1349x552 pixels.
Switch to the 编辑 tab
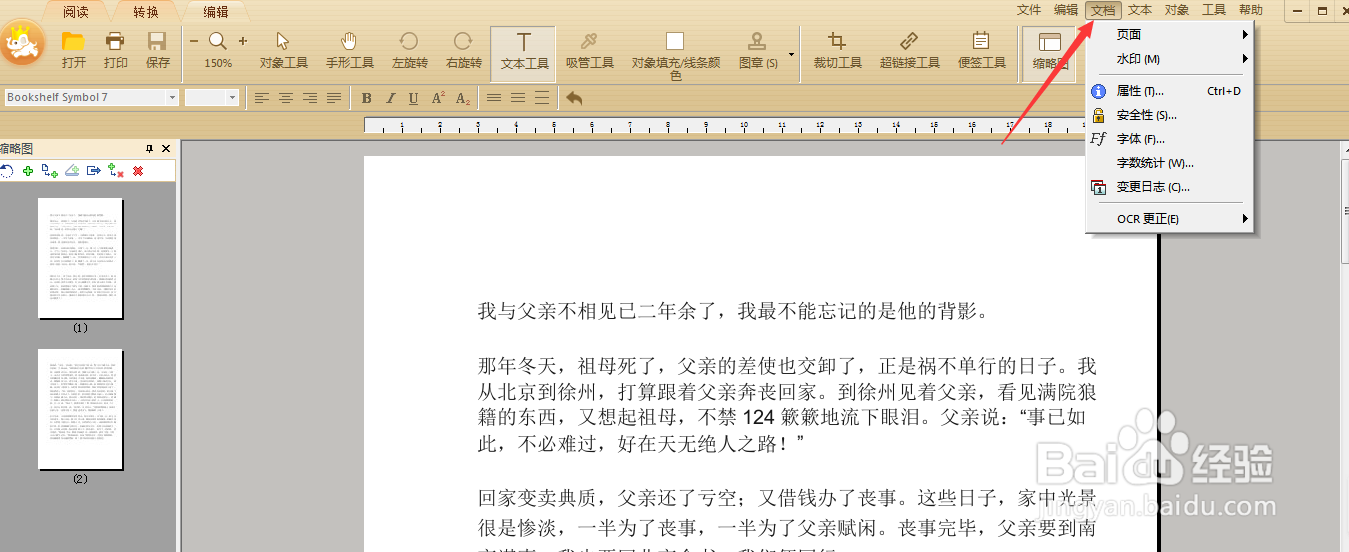point(216,12)
